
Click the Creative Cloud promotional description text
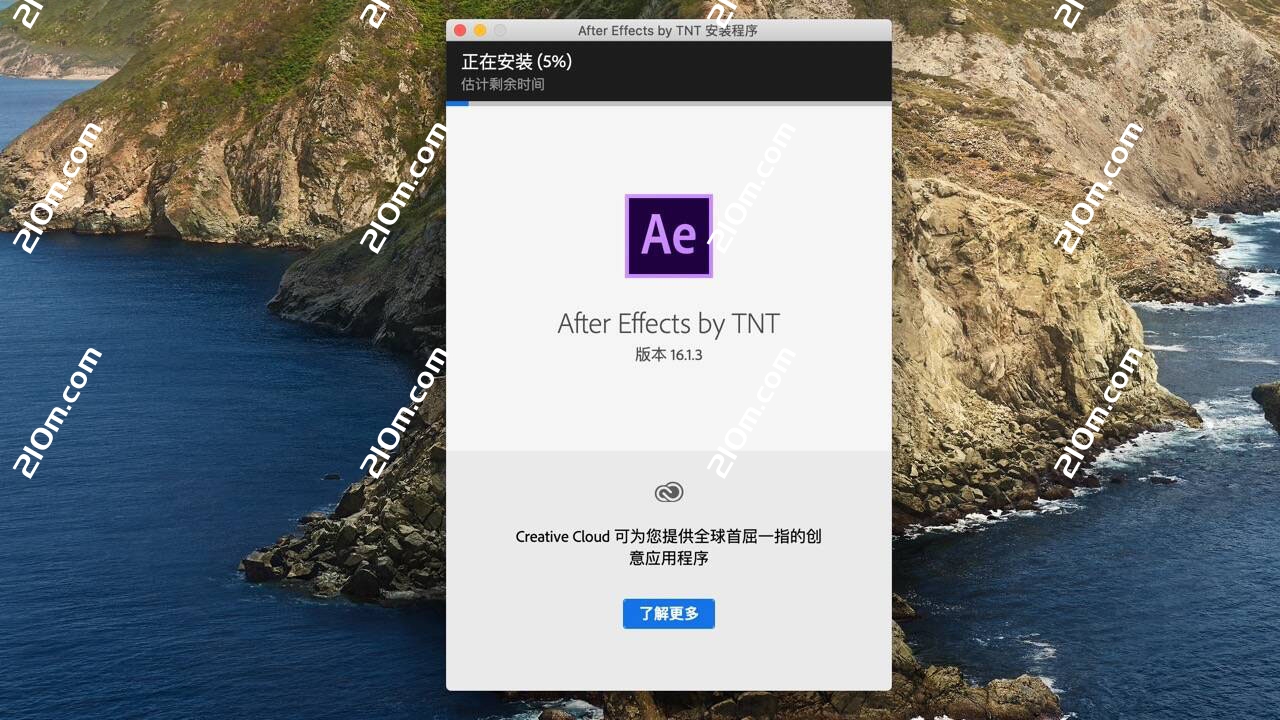point(668,547)
